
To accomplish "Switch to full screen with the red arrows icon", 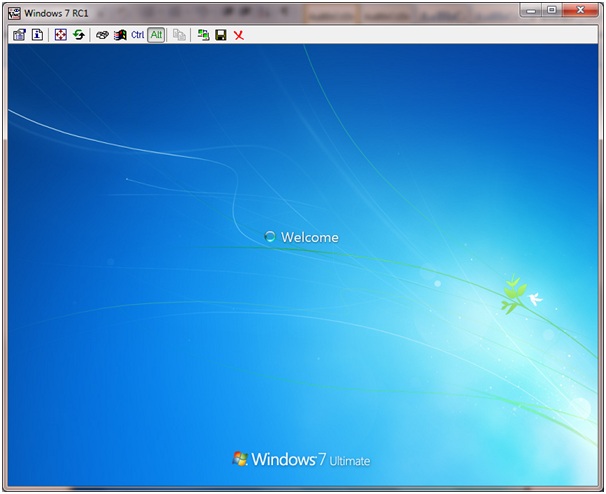I will (x=61, y=35).
